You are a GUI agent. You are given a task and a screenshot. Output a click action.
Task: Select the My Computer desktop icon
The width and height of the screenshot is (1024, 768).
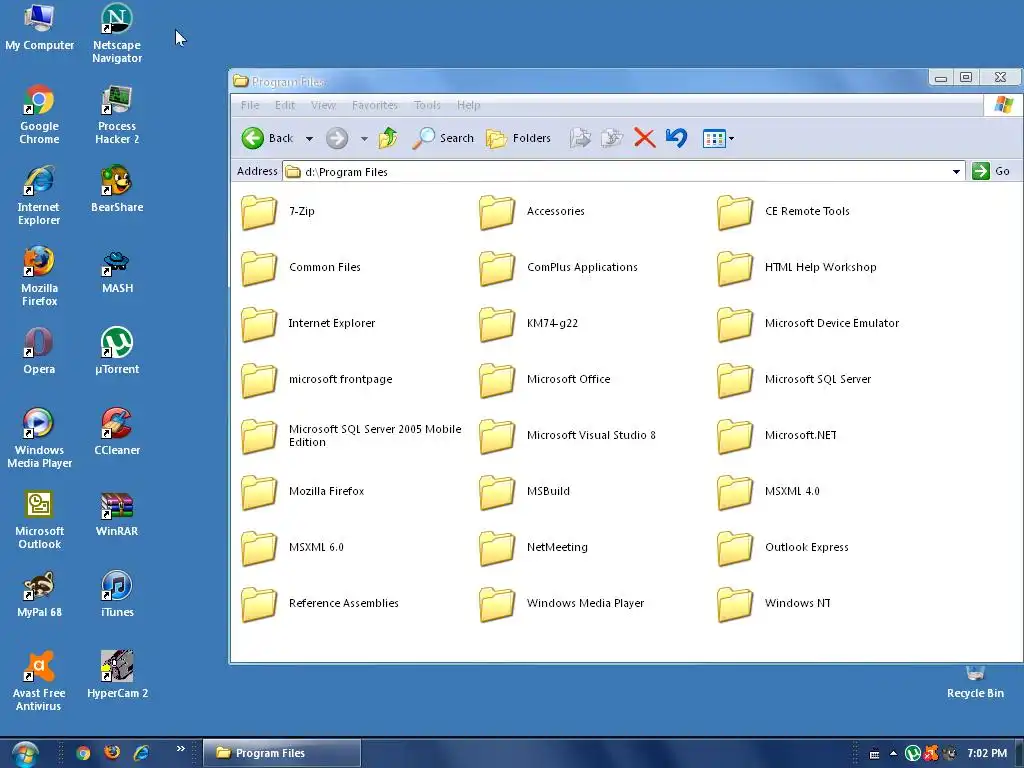point(39,27)
